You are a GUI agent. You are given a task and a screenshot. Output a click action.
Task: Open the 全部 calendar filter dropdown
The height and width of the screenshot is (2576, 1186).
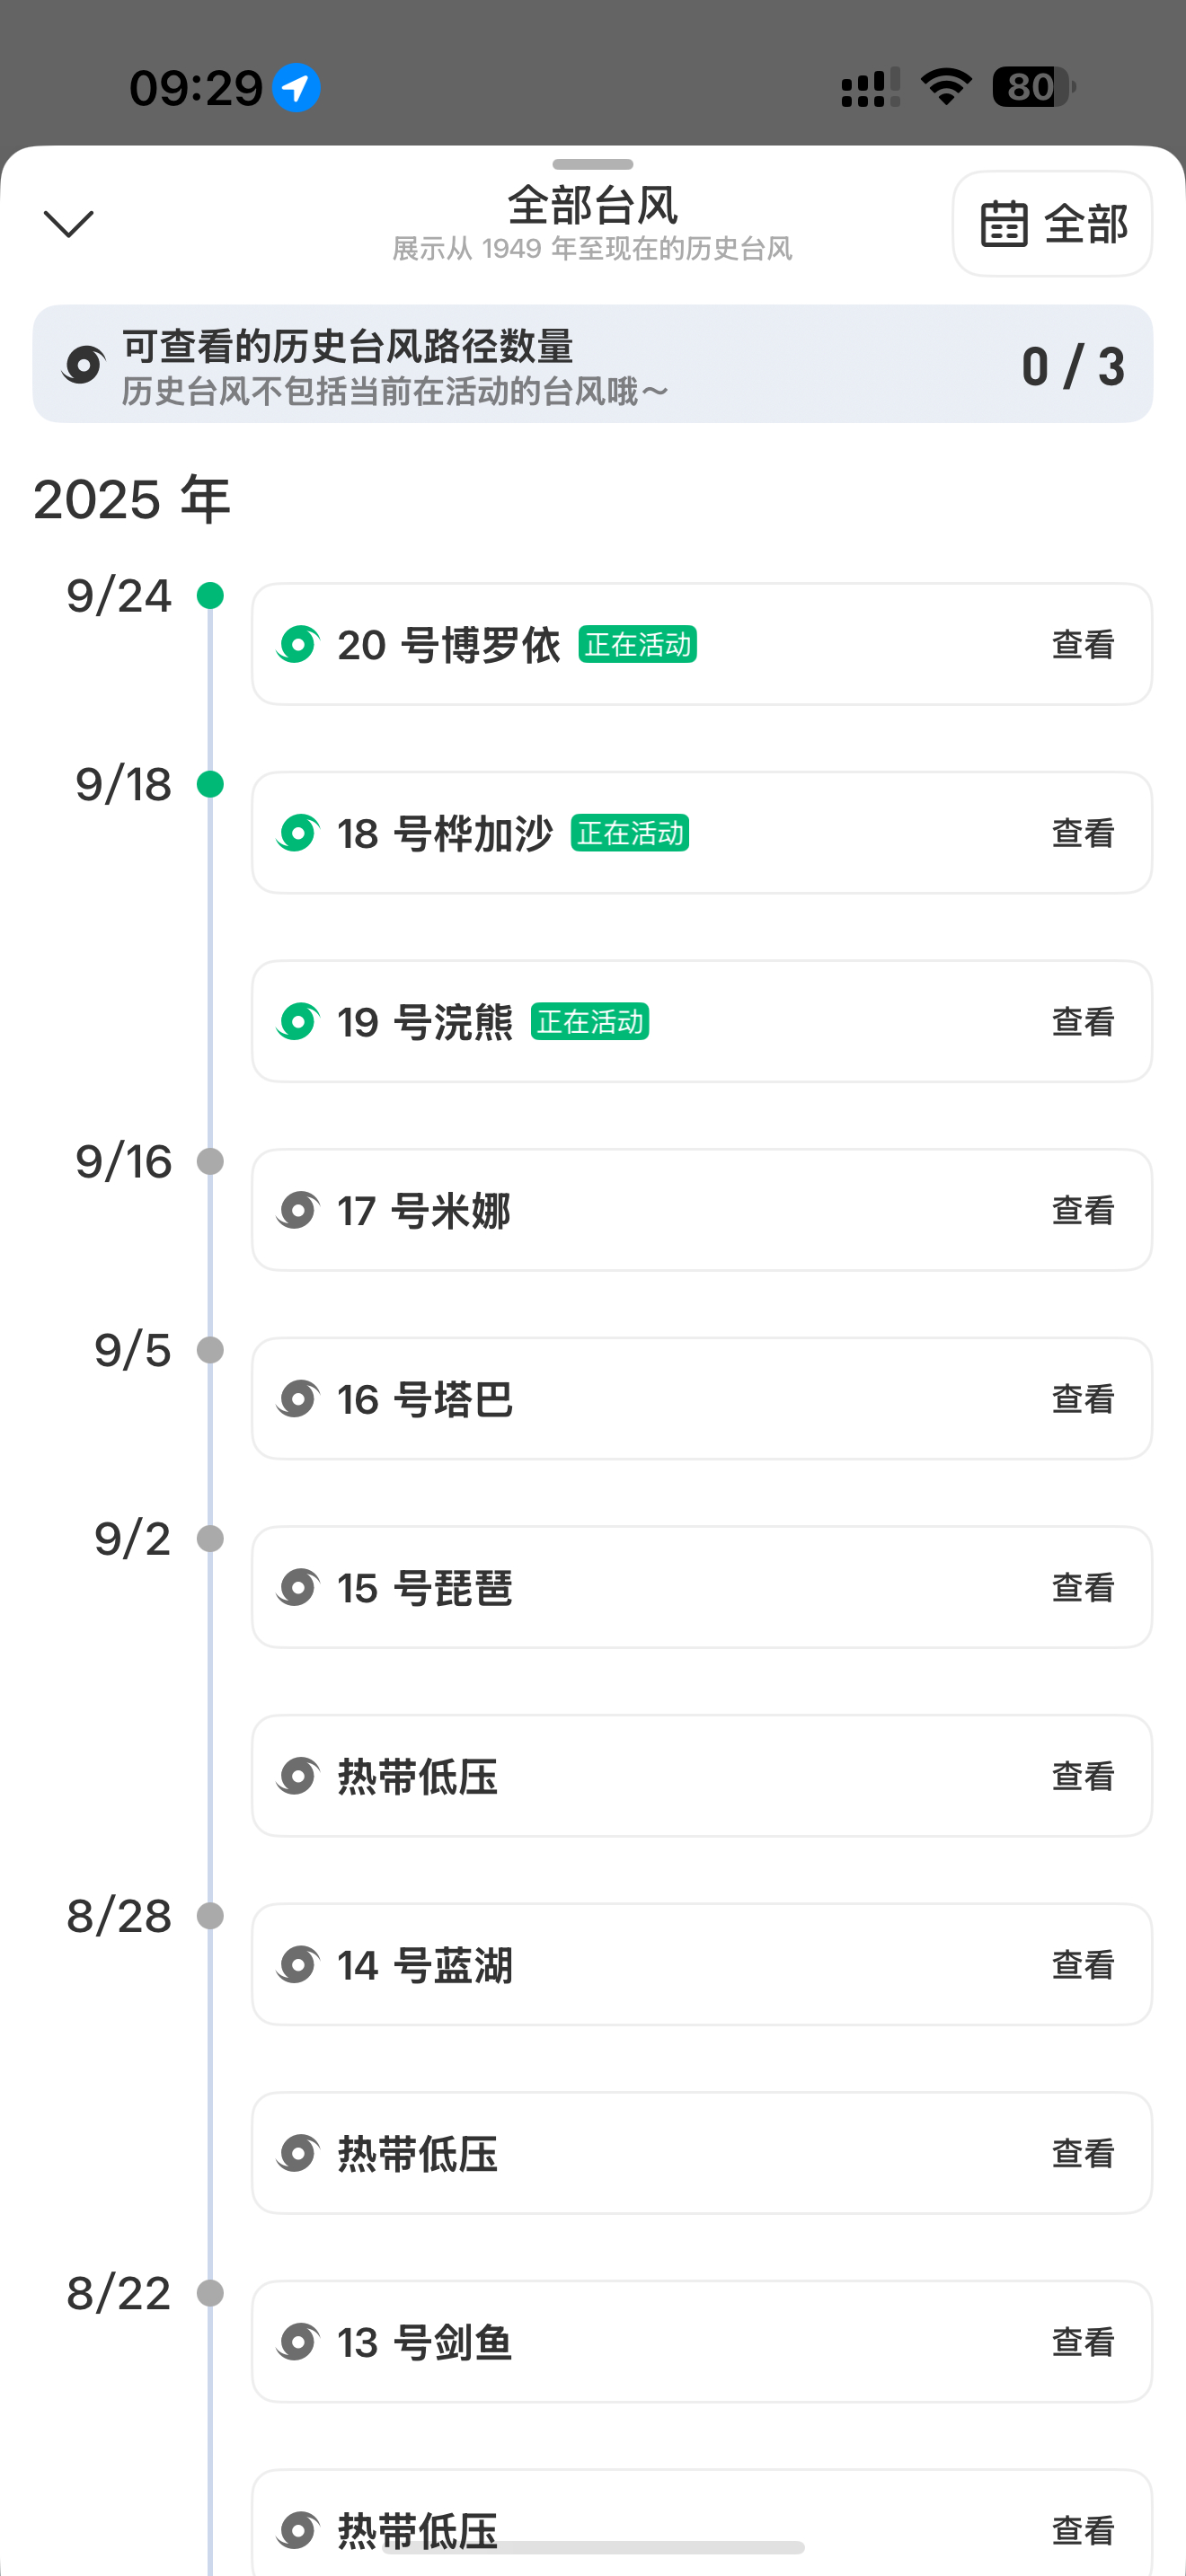[1052, 223]
